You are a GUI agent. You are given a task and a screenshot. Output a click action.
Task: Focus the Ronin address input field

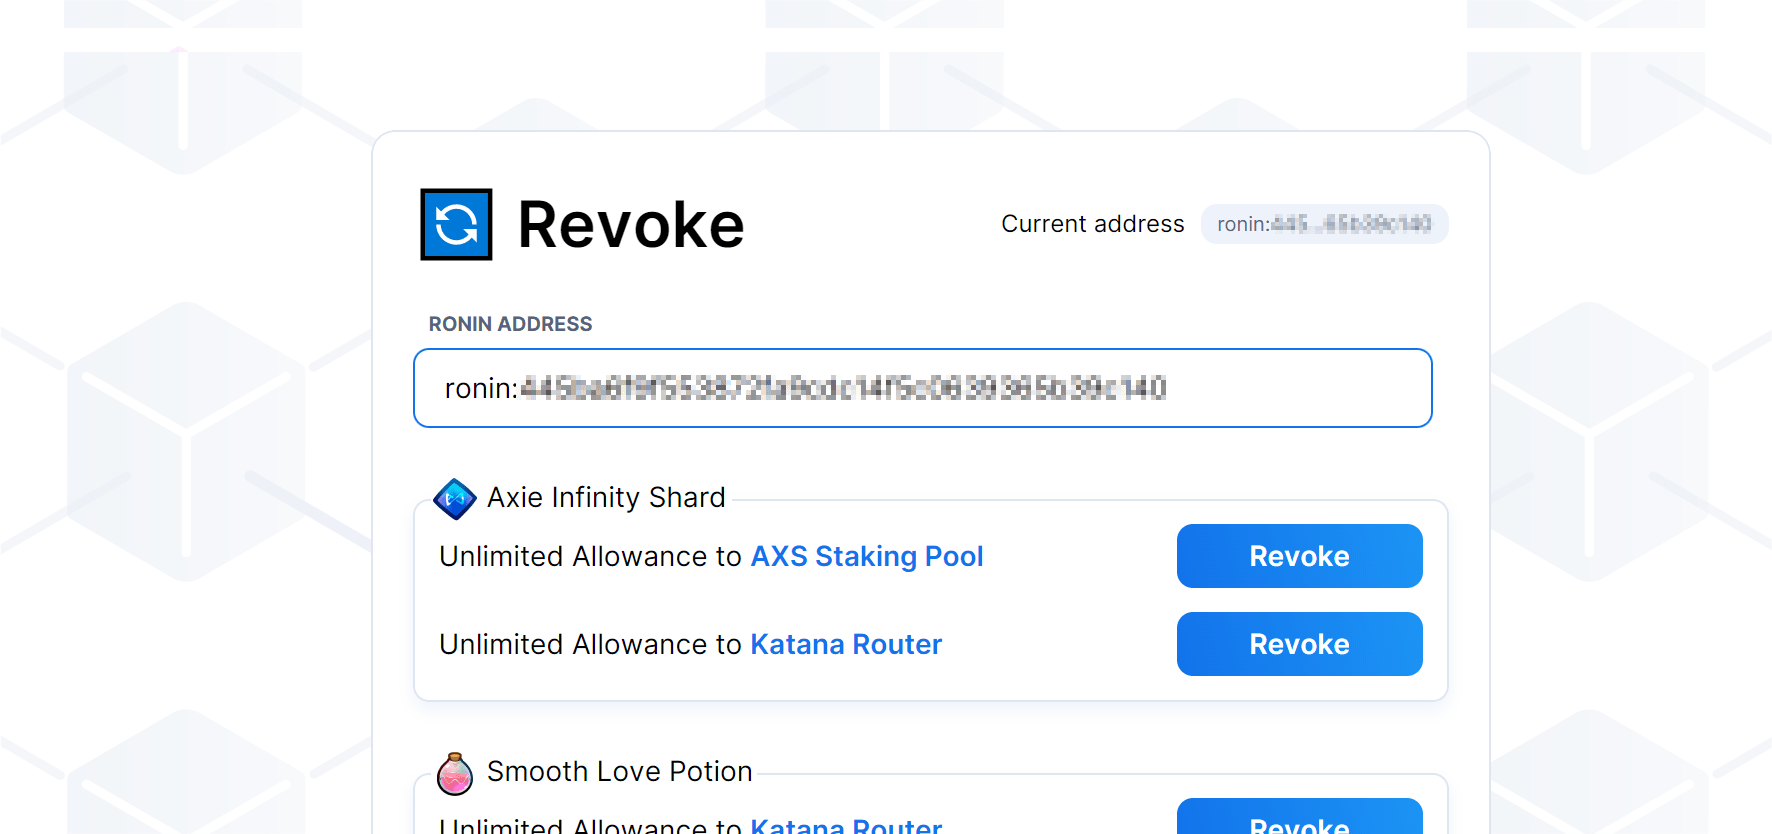(922, 388)
